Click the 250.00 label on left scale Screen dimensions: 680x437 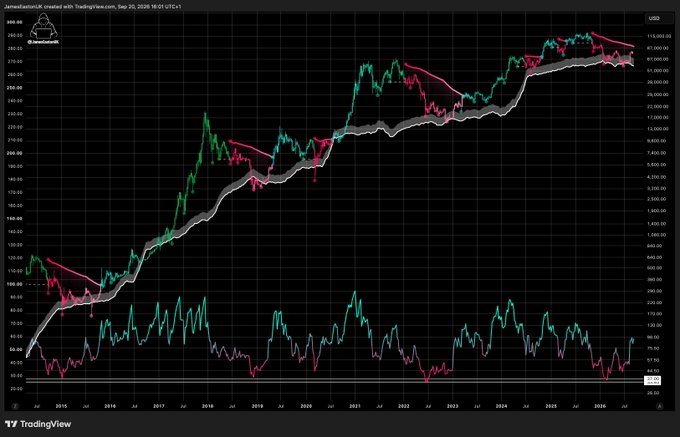[15, 88]
